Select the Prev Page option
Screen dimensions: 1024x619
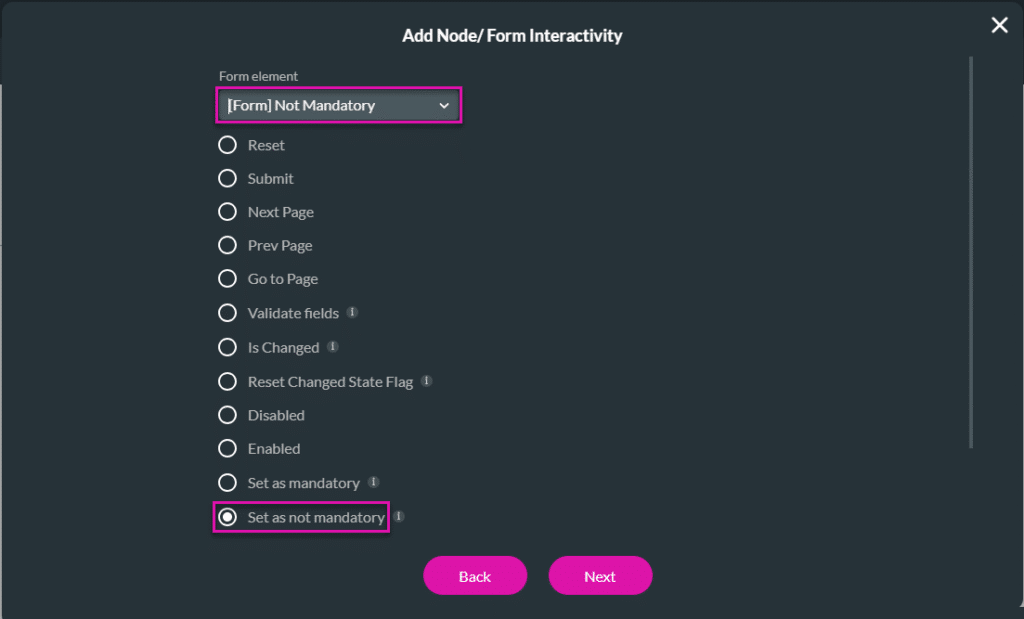pos(227,245)
